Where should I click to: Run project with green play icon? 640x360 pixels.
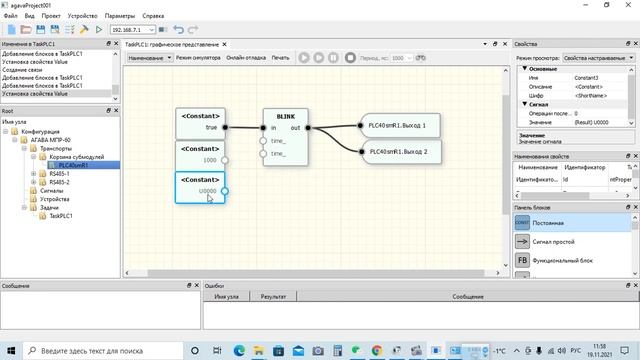(x=98, y=29)
